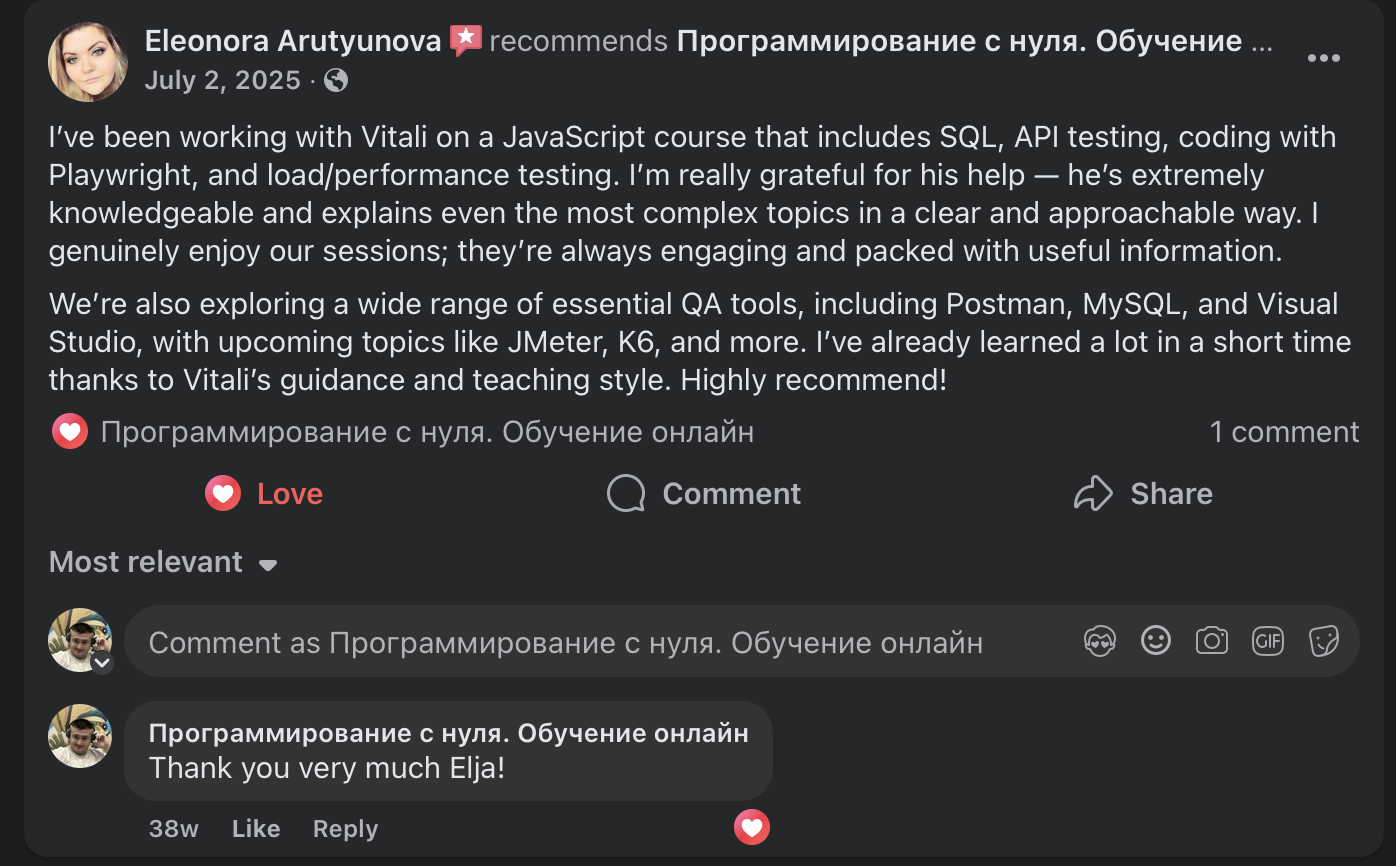The image size is (1396, 866).
Task: Click the heart reaction on the comment
Action: click(752, 827)
